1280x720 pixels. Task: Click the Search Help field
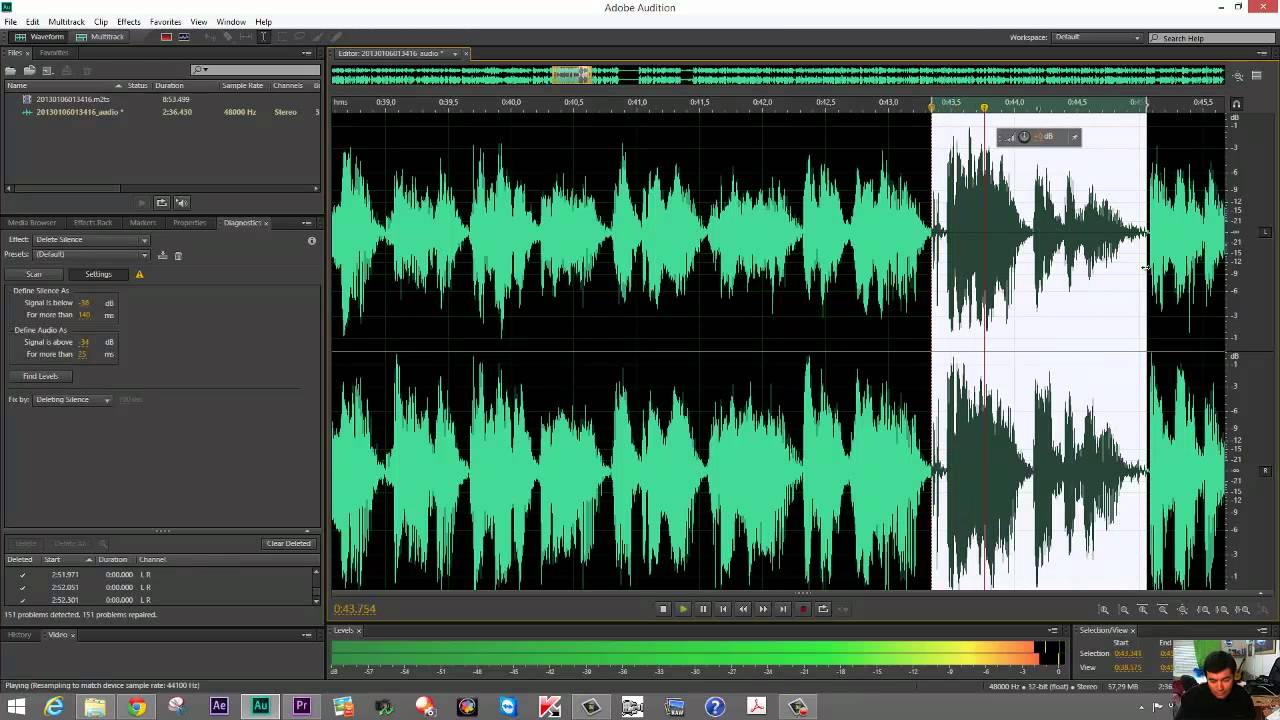[1210, 38]
